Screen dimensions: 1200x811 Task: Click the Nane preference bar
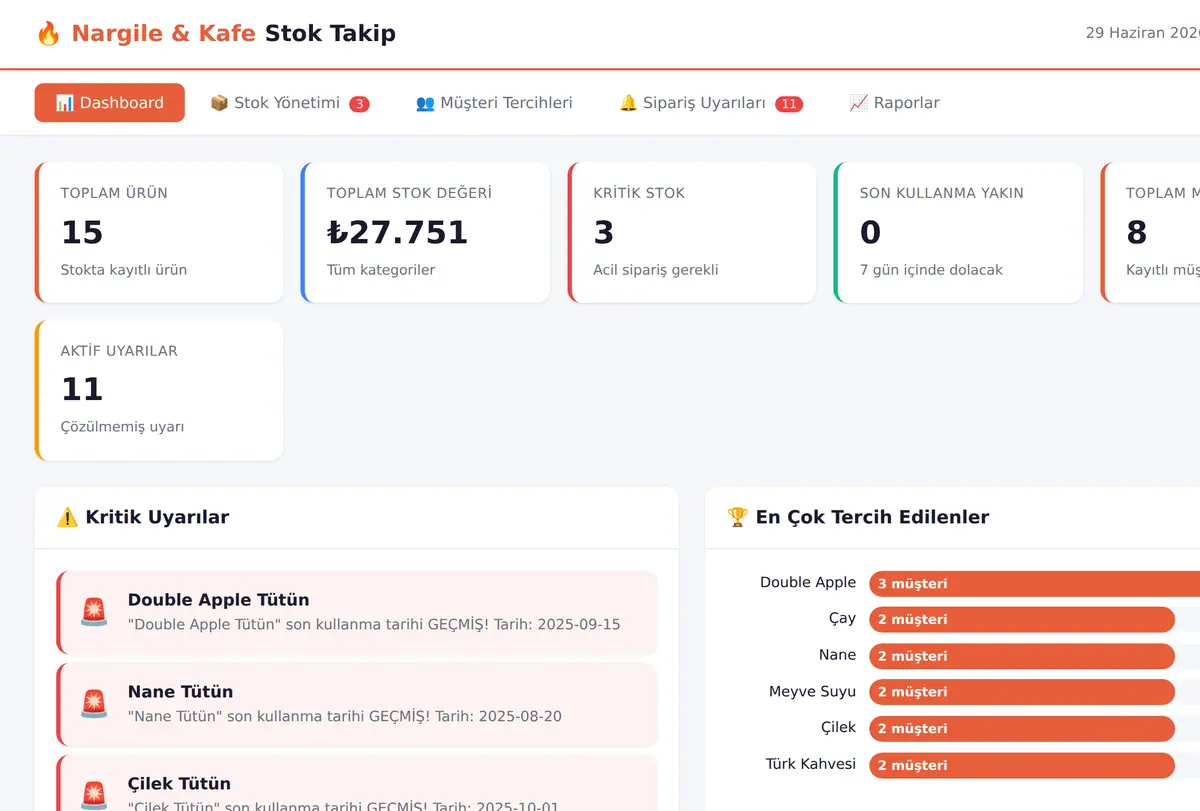tap(1021, 656)
